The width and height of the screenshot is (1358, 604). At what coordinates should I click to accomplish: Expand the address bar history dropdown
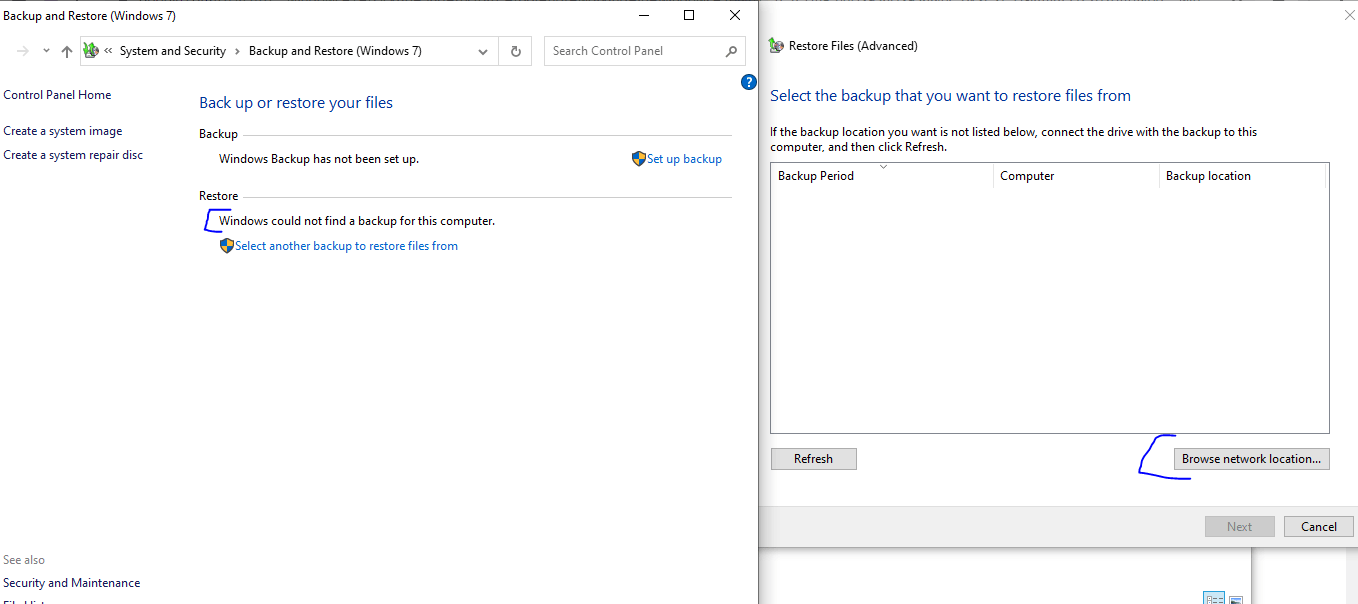[x=483, y=51]
